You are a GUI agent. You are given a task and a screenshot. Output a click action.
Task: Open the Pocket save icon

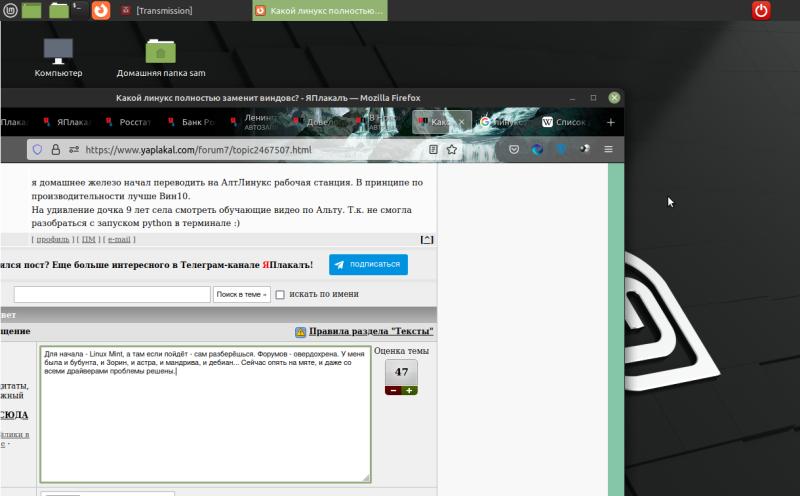[x=514, y=150]
